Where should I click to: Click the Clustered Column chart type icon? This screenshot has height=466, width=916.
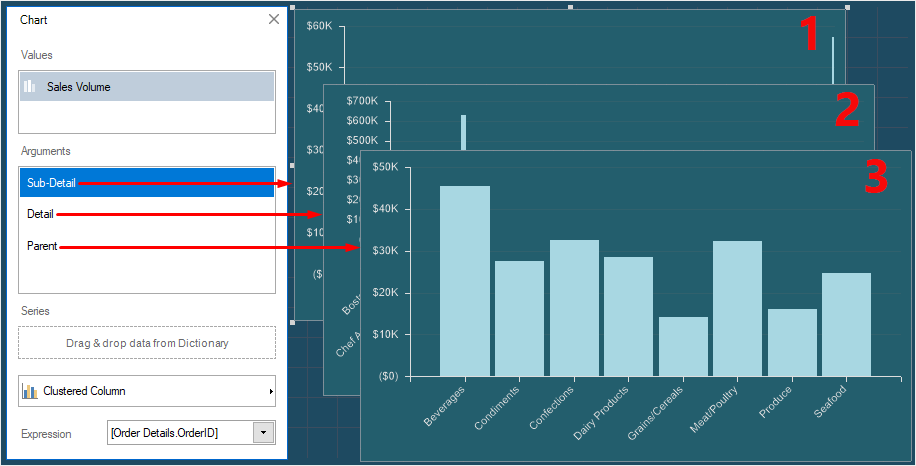(30, 391)
